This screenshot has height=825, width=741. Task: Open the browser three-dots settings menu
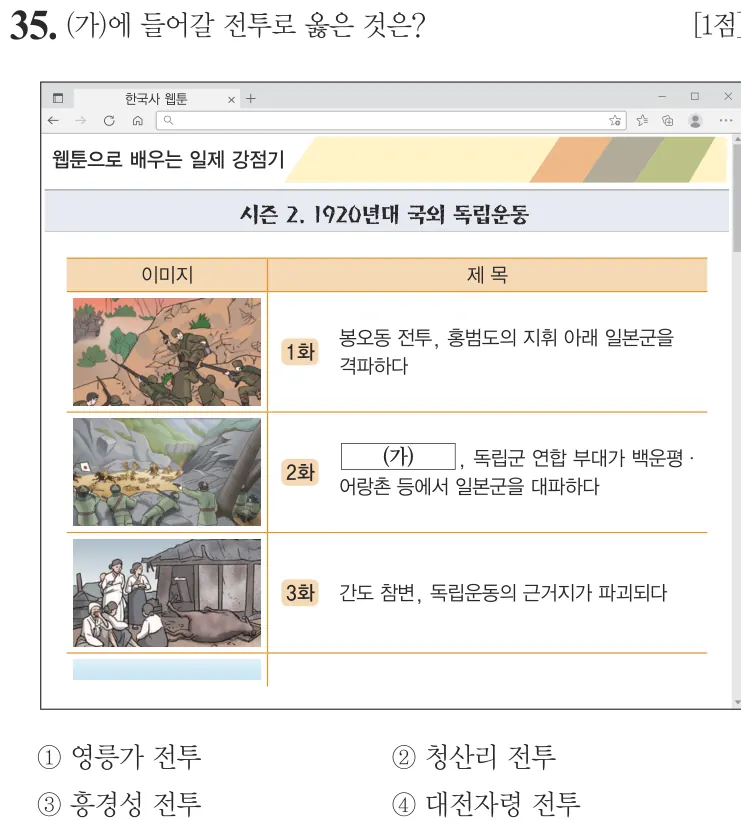point(726,120)
